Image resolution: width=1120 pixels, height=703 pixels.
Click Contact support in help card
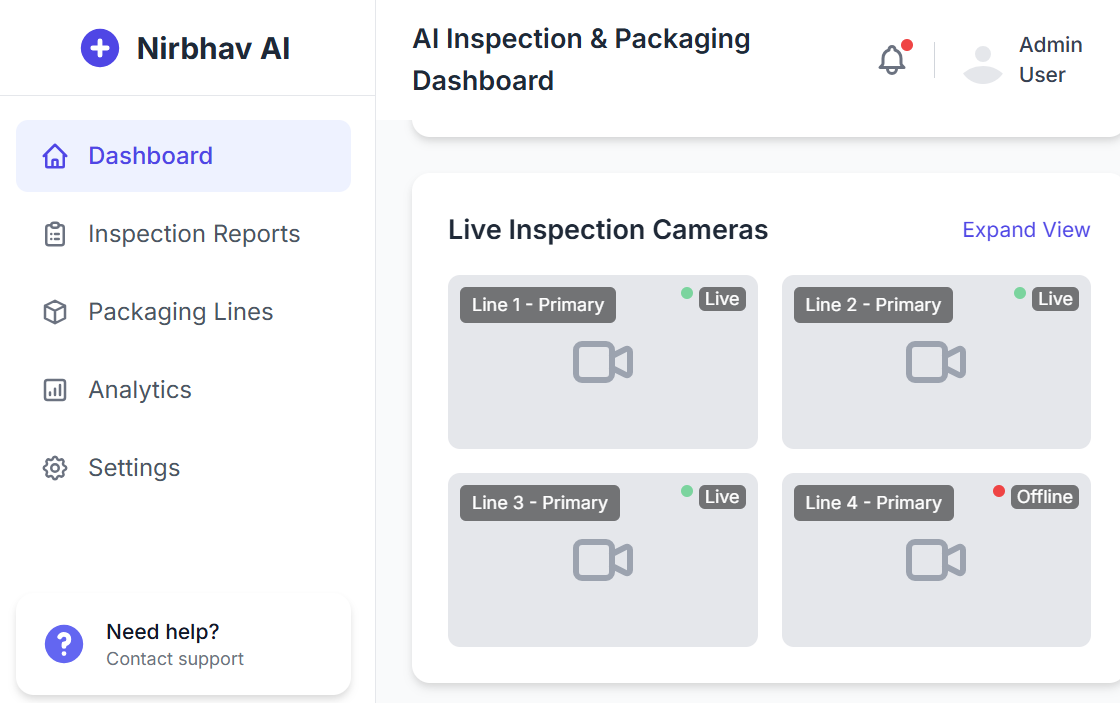(175, 659)
